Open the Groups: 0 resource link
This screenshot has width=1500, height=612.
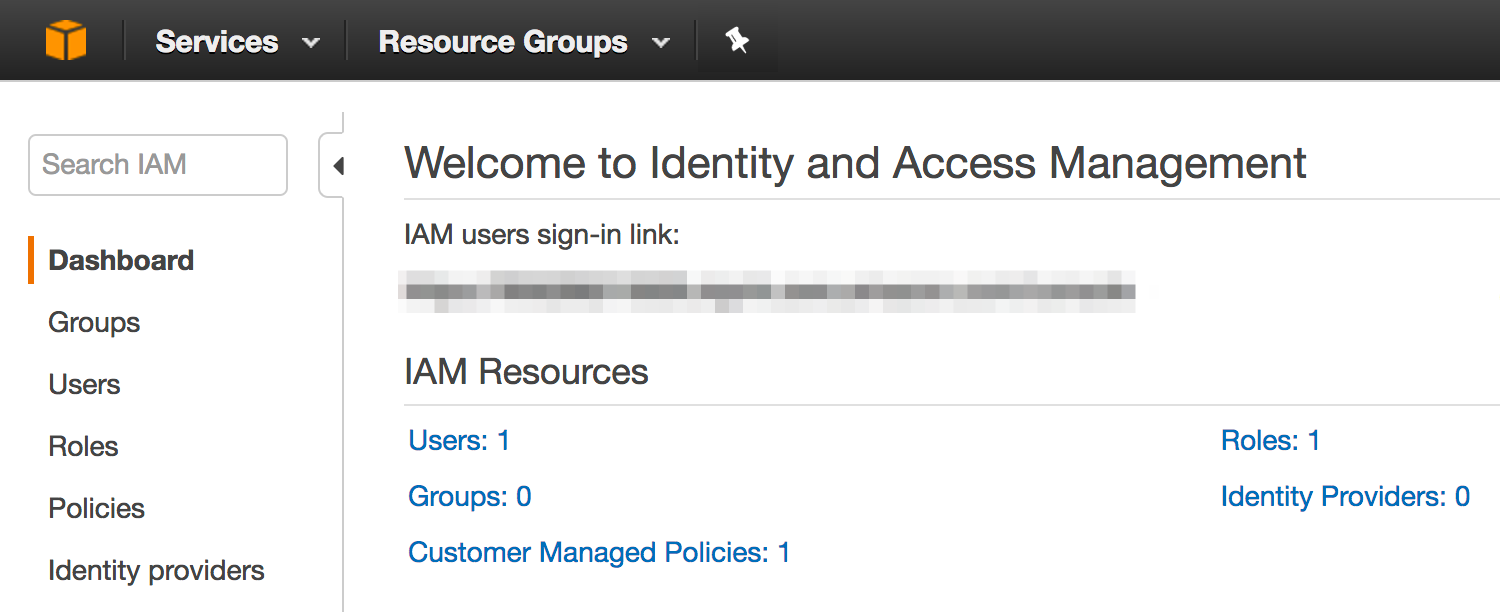click(x=470, y=496)
